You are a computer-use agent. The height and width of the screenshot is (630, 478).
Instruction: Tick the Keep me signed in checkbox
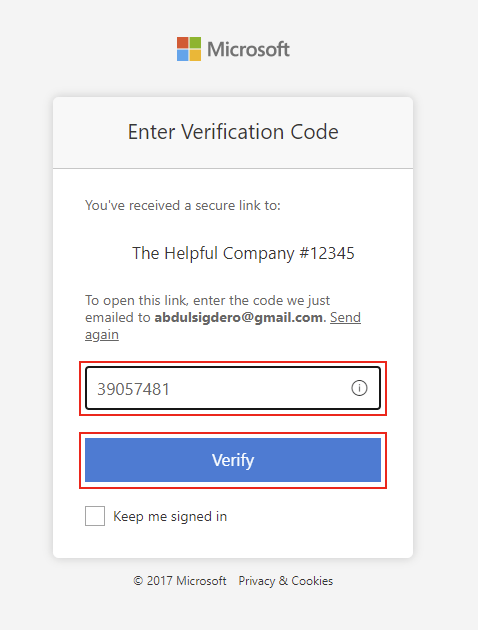(x=95, y=516)
